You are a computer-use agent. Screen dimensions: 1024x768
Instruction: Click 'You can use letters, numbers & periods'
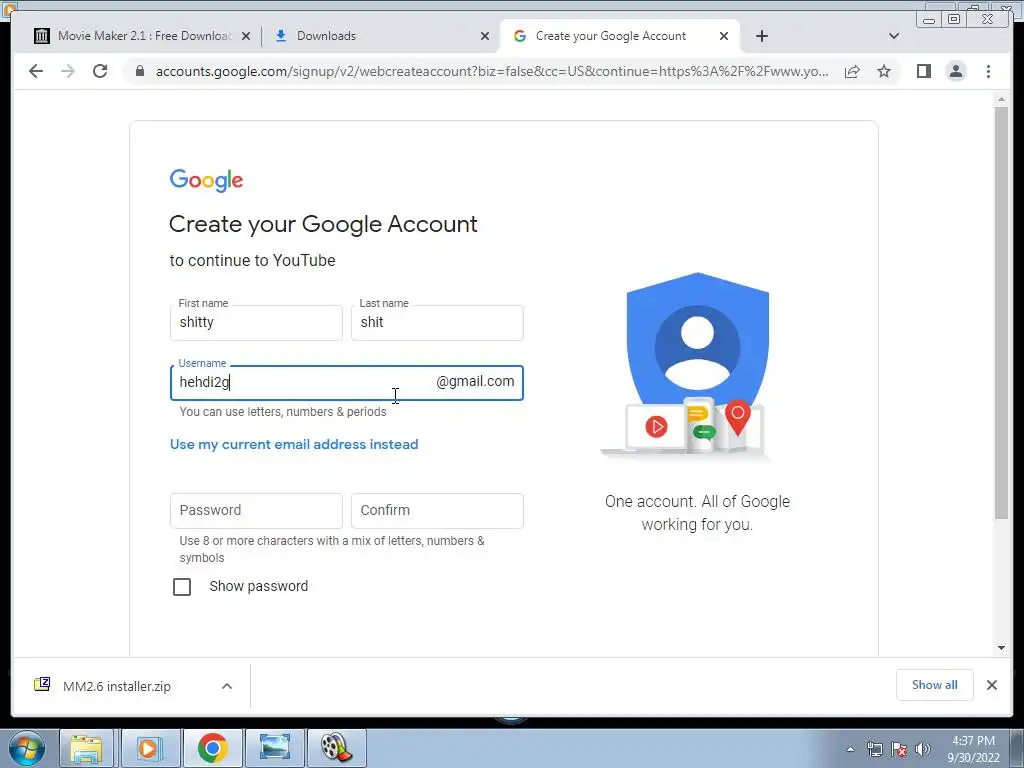point(283,412)
